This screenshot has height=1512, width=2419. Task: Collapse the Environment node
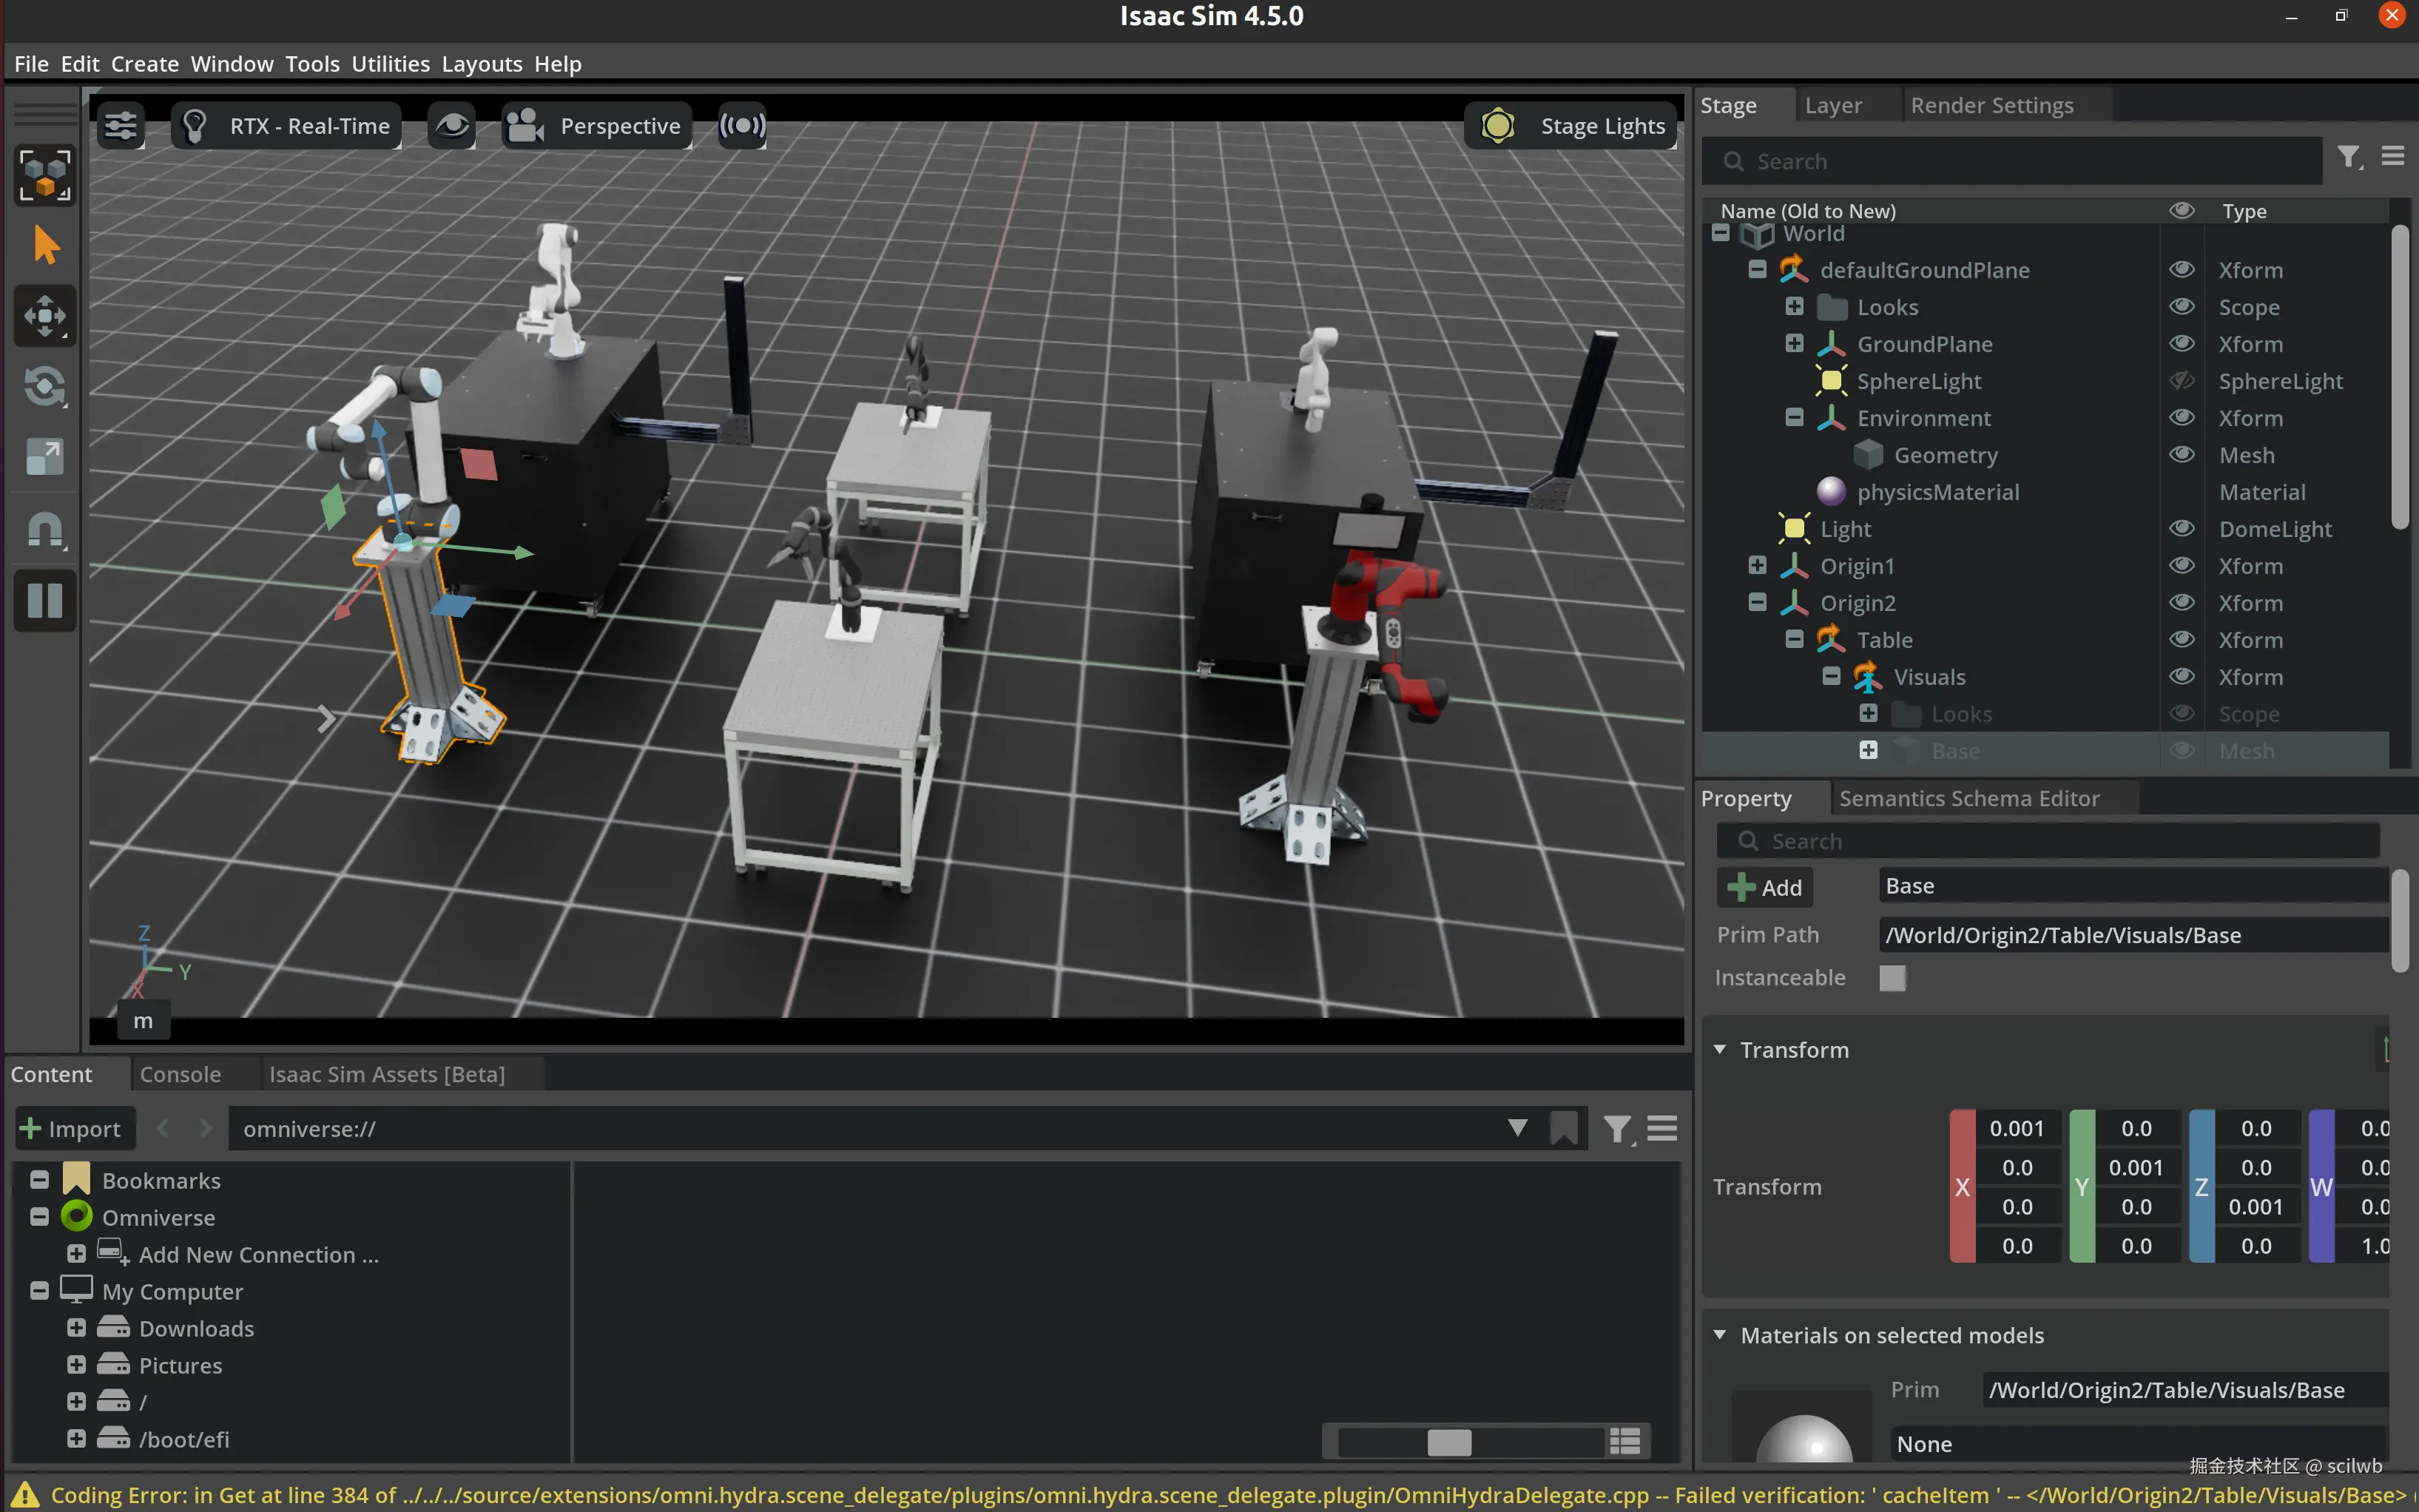click(x=1794, y=418)
